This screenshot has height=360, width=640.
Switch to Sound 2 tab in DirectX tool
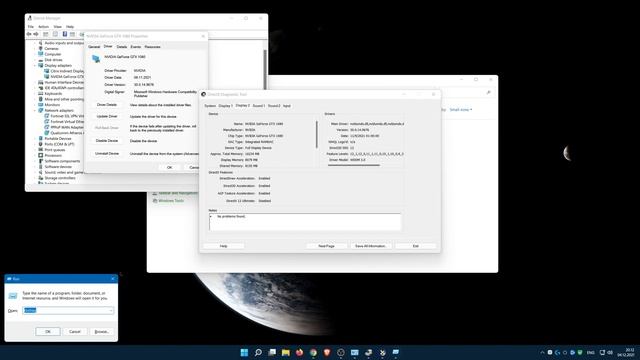pos(274,106)
